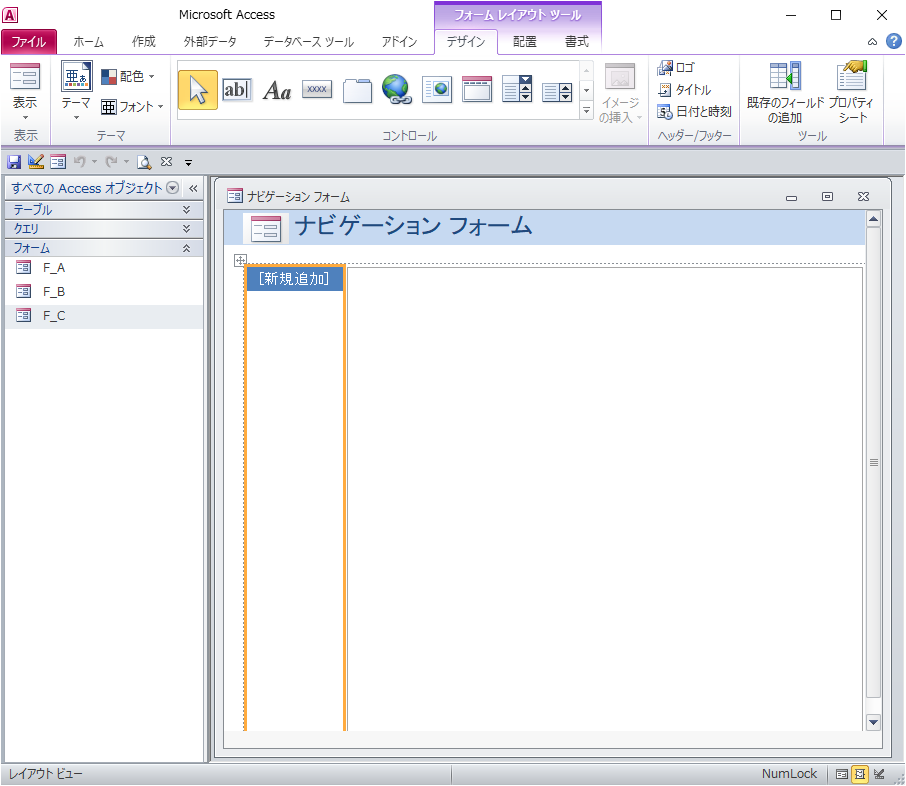Switch to Design View in status bar
Viewport: 906px width, 786px height.
coord(879,774)
